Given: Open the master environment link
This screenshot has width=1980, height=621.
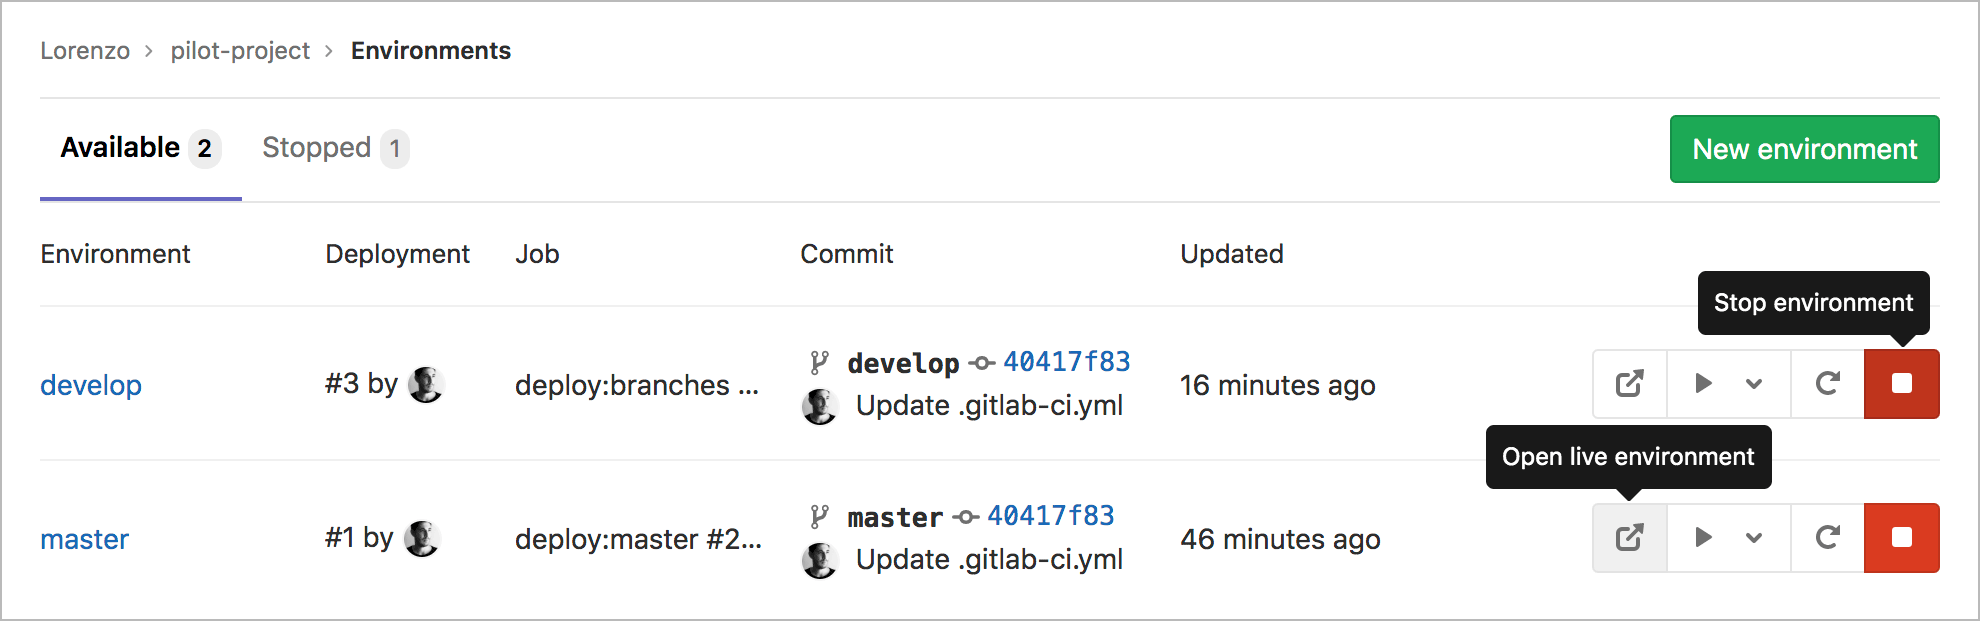Looking at the screenshot, I should tap(85, 539).
